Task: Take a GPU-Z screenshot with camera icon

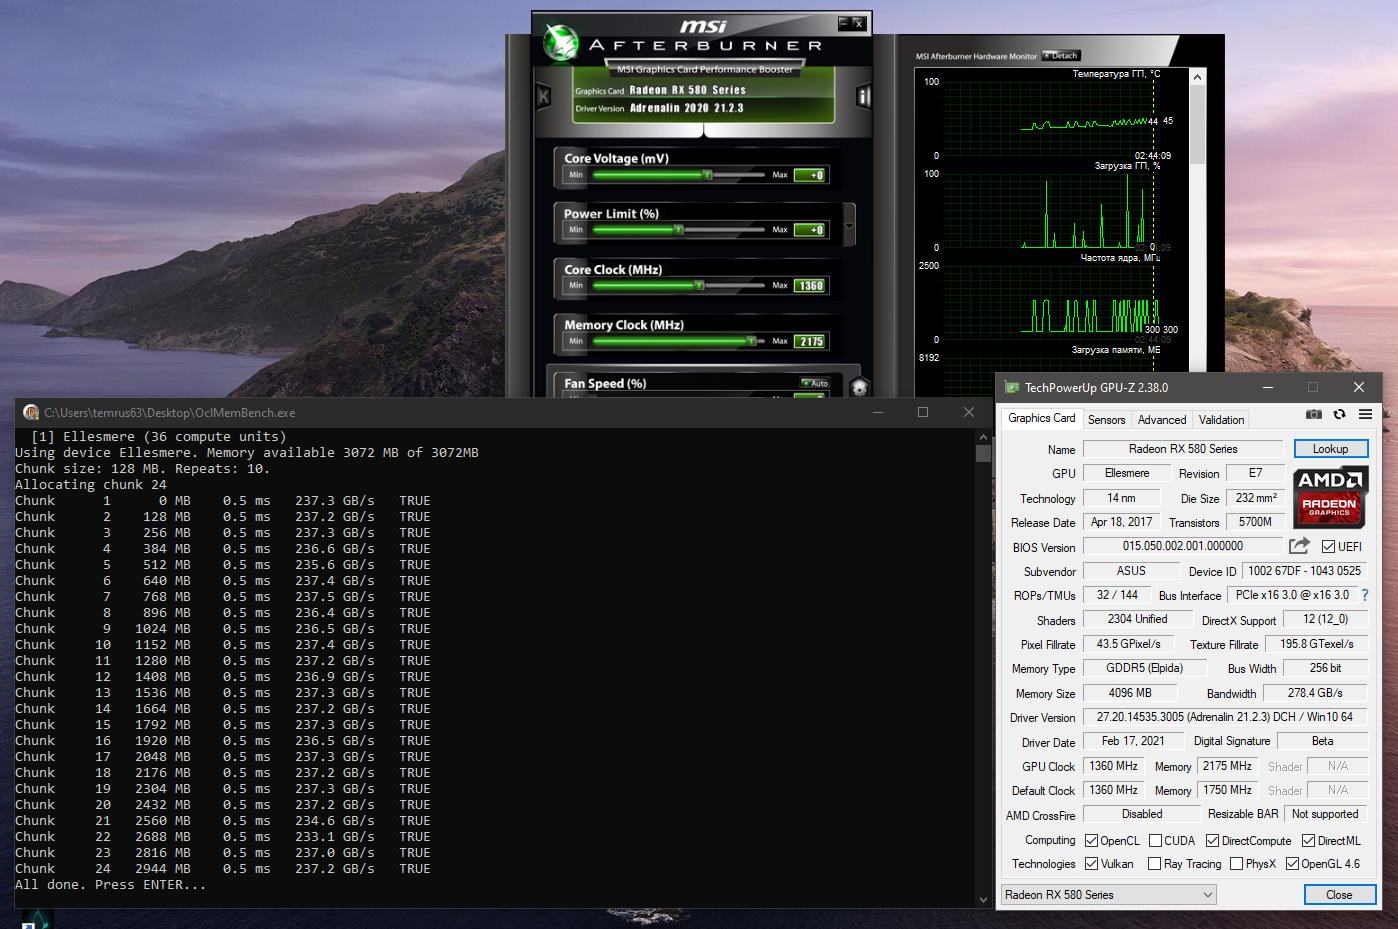Action: (x=1314, y=414)
